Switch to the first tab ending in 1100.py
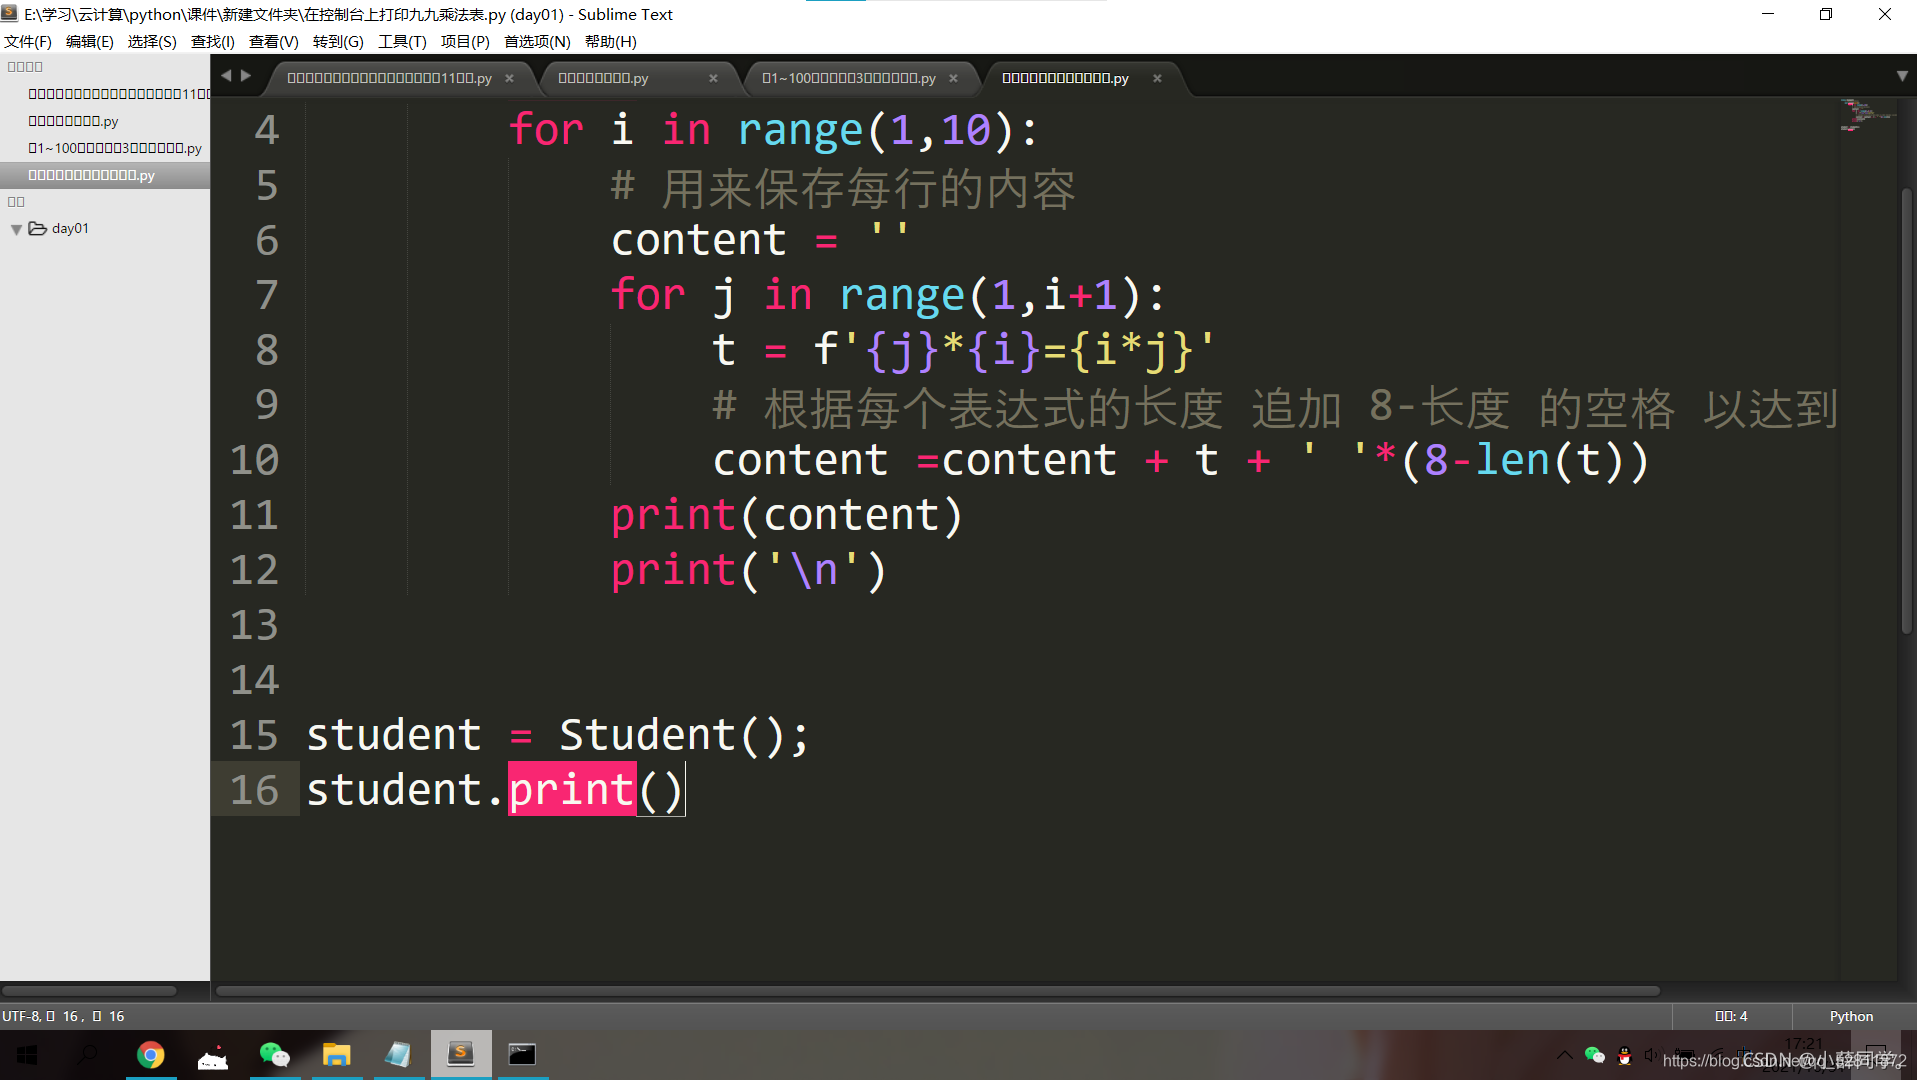Viewport: 1917px width, 1080px height. [389, 78]
